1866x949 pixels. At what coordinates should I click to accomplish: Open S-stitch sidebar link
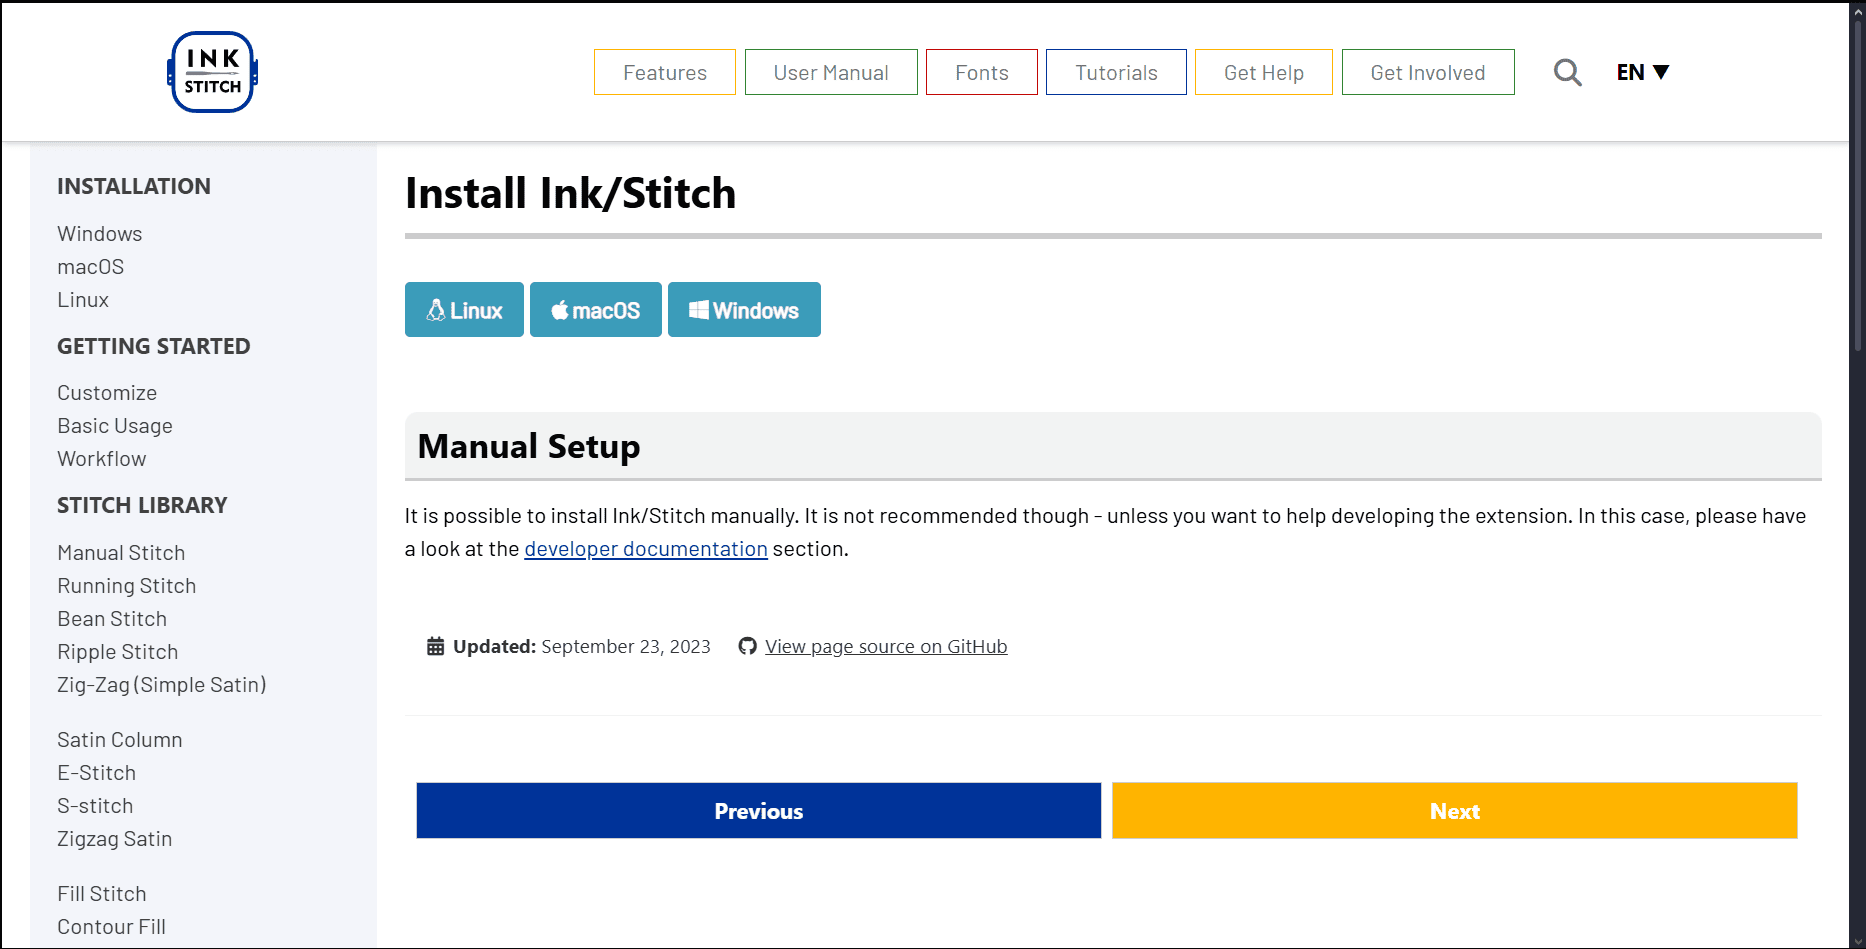pos(95,806)
